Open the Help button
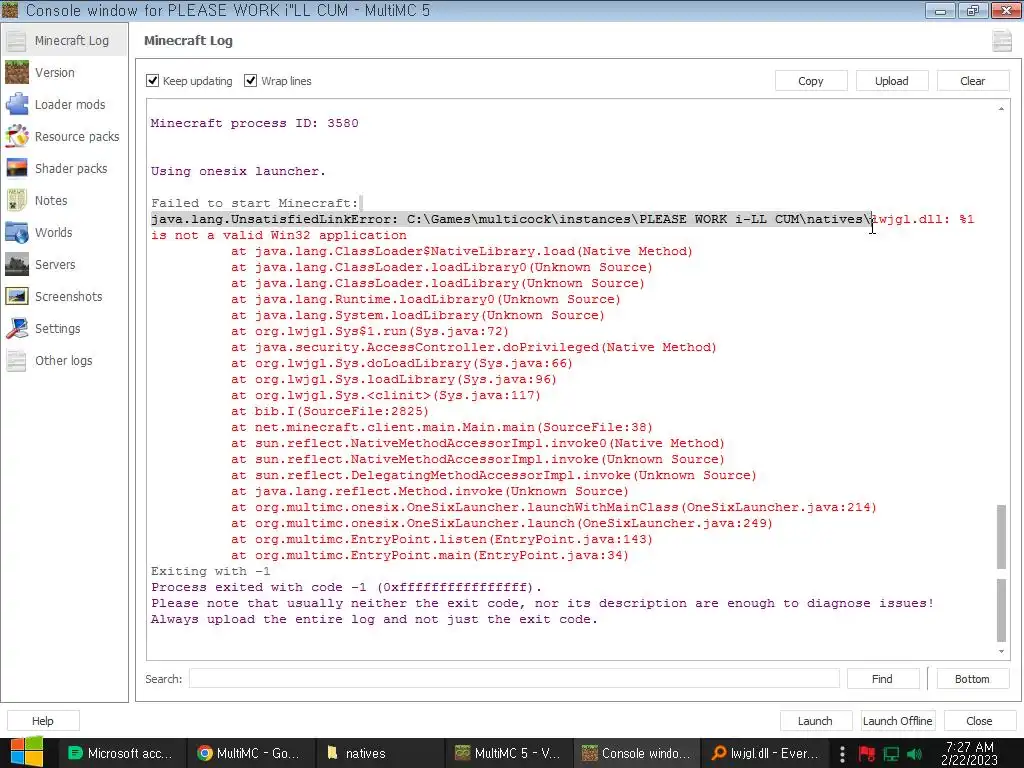Viewport: 1024px width, 768px height. (x=43, y=721)
